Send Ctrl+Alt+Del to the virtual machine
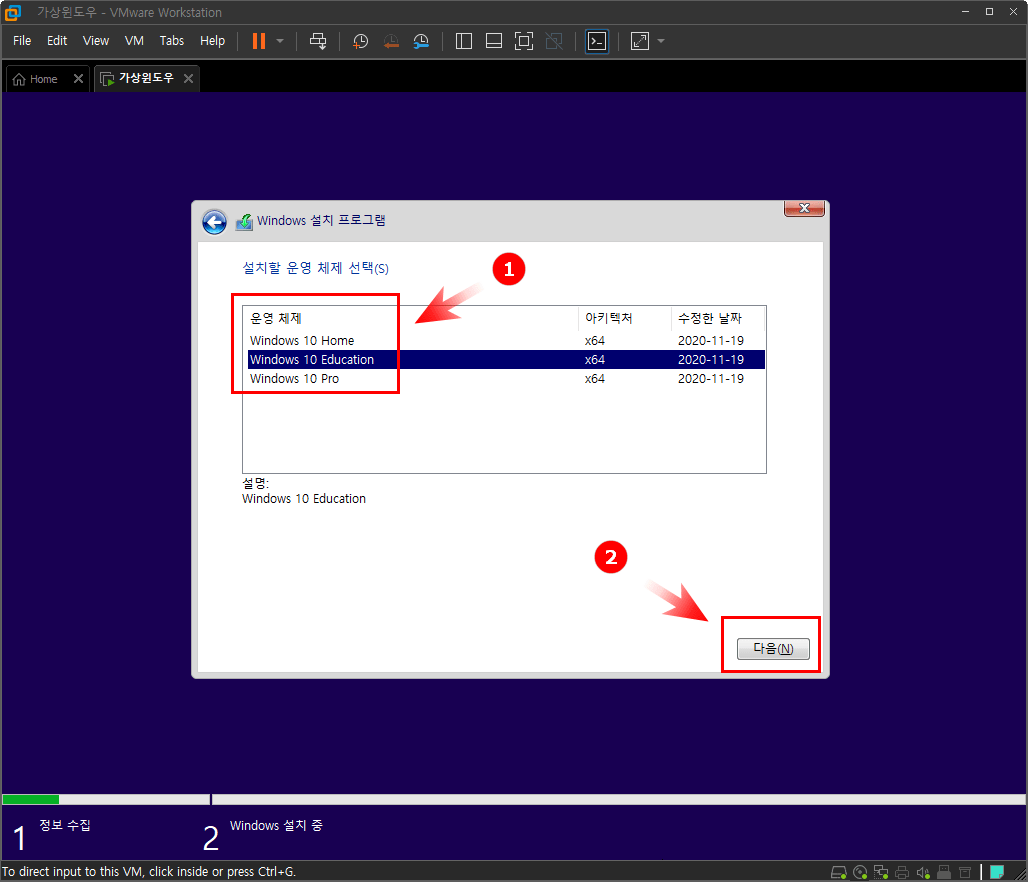The image size is (1028, 882). [318, 41]
